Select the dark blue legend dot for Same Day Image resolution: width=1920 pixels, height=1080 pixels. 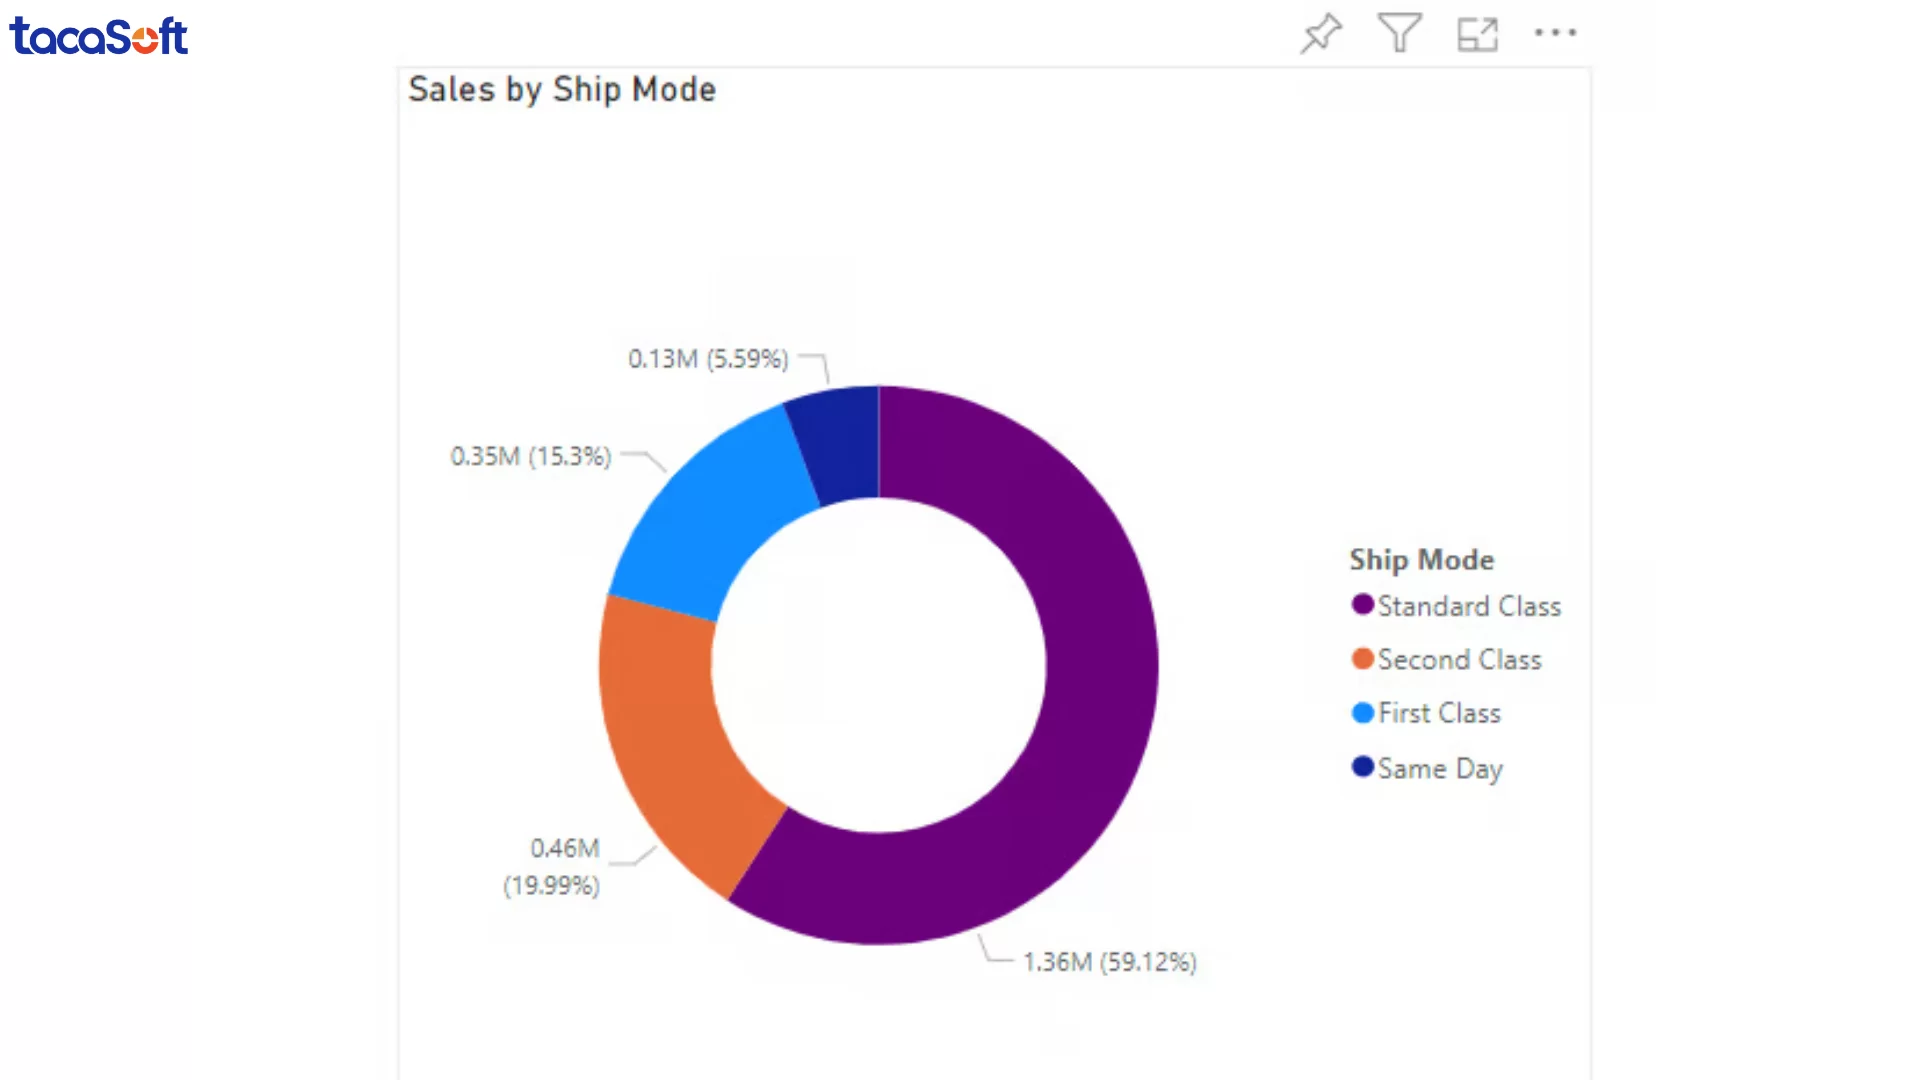1362,767
